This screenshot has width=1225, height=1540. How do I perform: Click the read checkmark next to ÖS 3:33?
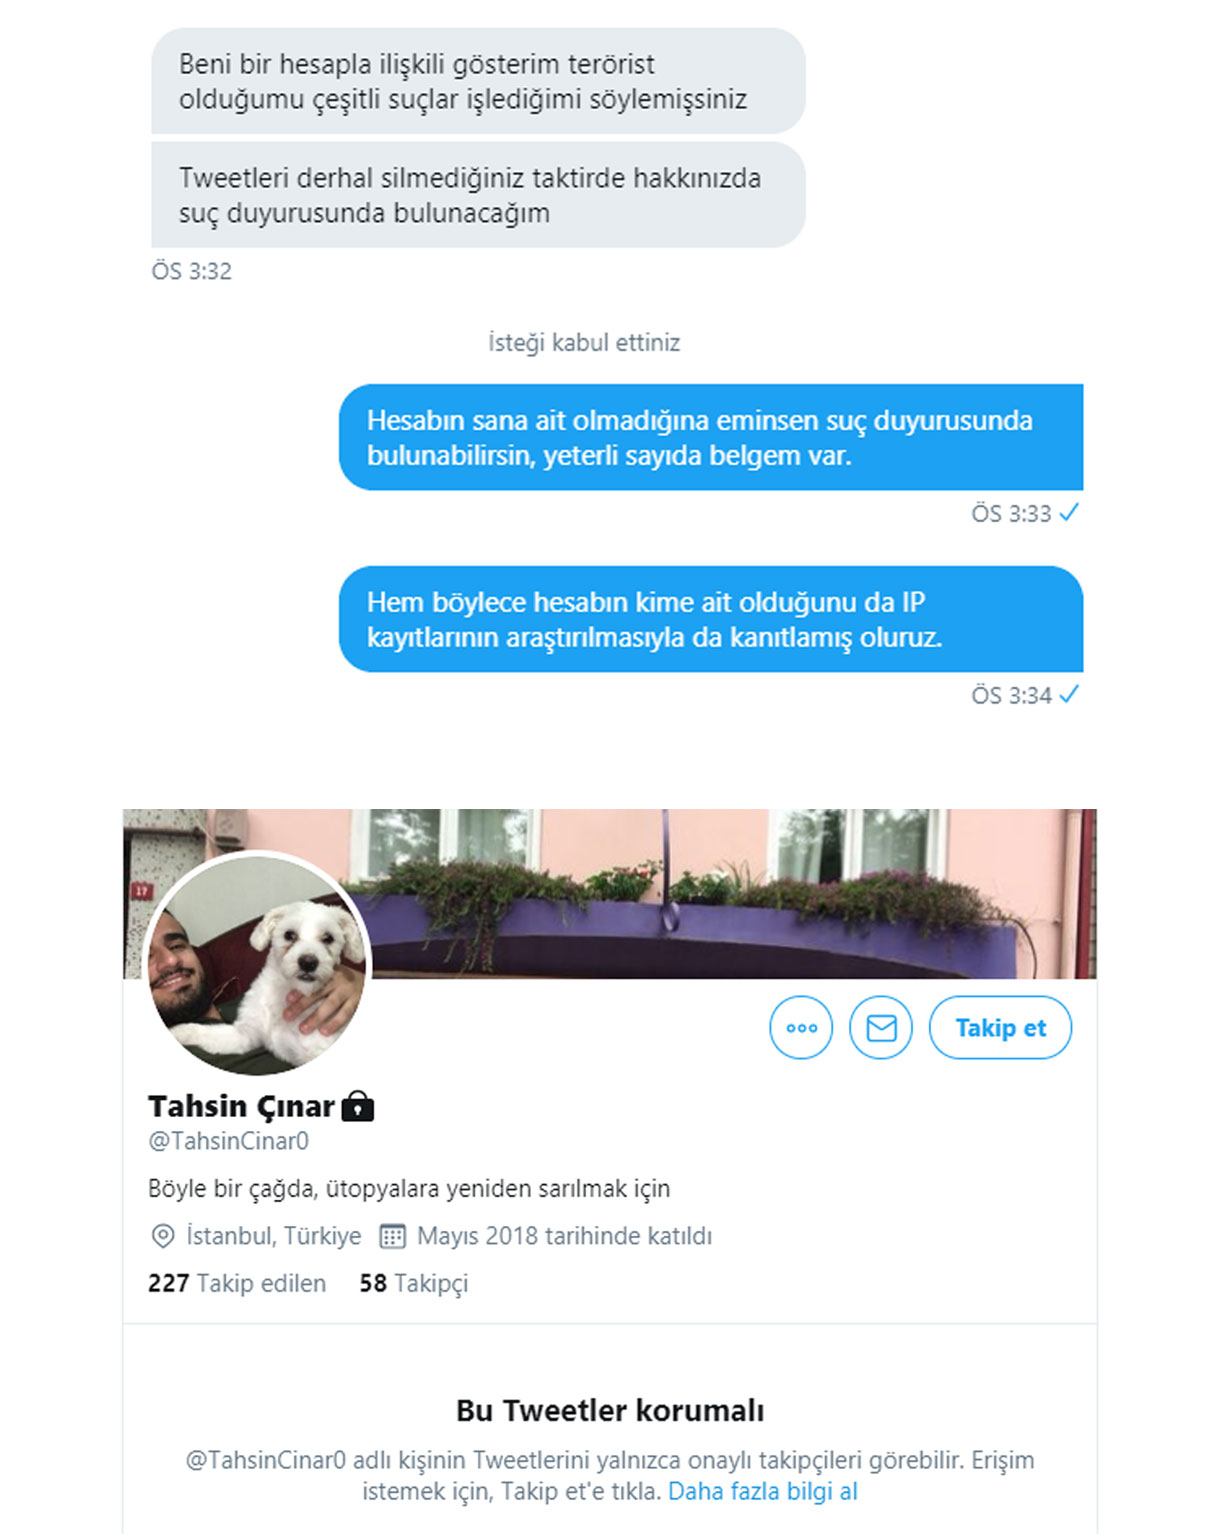[1069, 513]
